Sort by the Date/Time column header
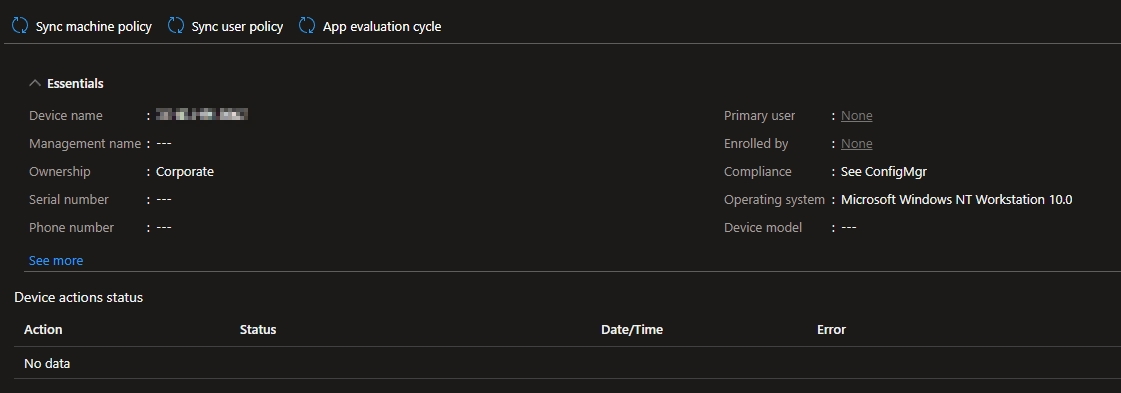1121x393 pixels. (632, 329)
